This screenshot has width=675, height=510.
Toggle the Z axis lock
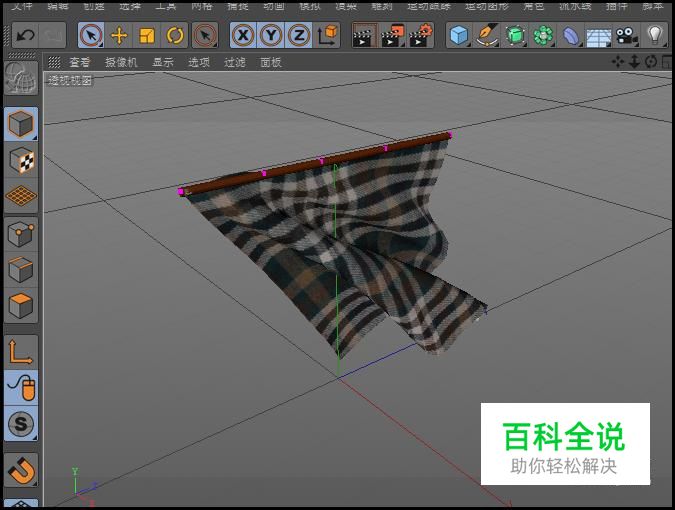click(298, 35)
